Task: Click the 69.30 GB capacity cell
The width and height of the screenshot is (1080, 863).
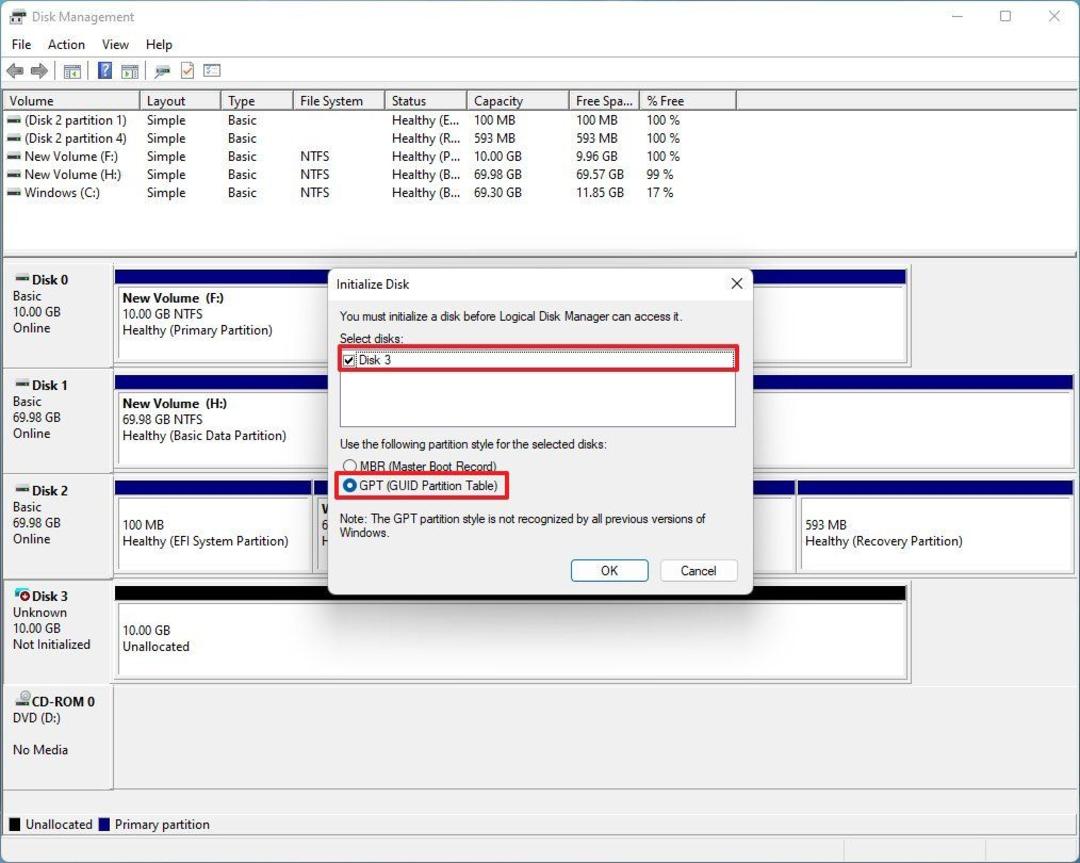Action: click(497, 193)
